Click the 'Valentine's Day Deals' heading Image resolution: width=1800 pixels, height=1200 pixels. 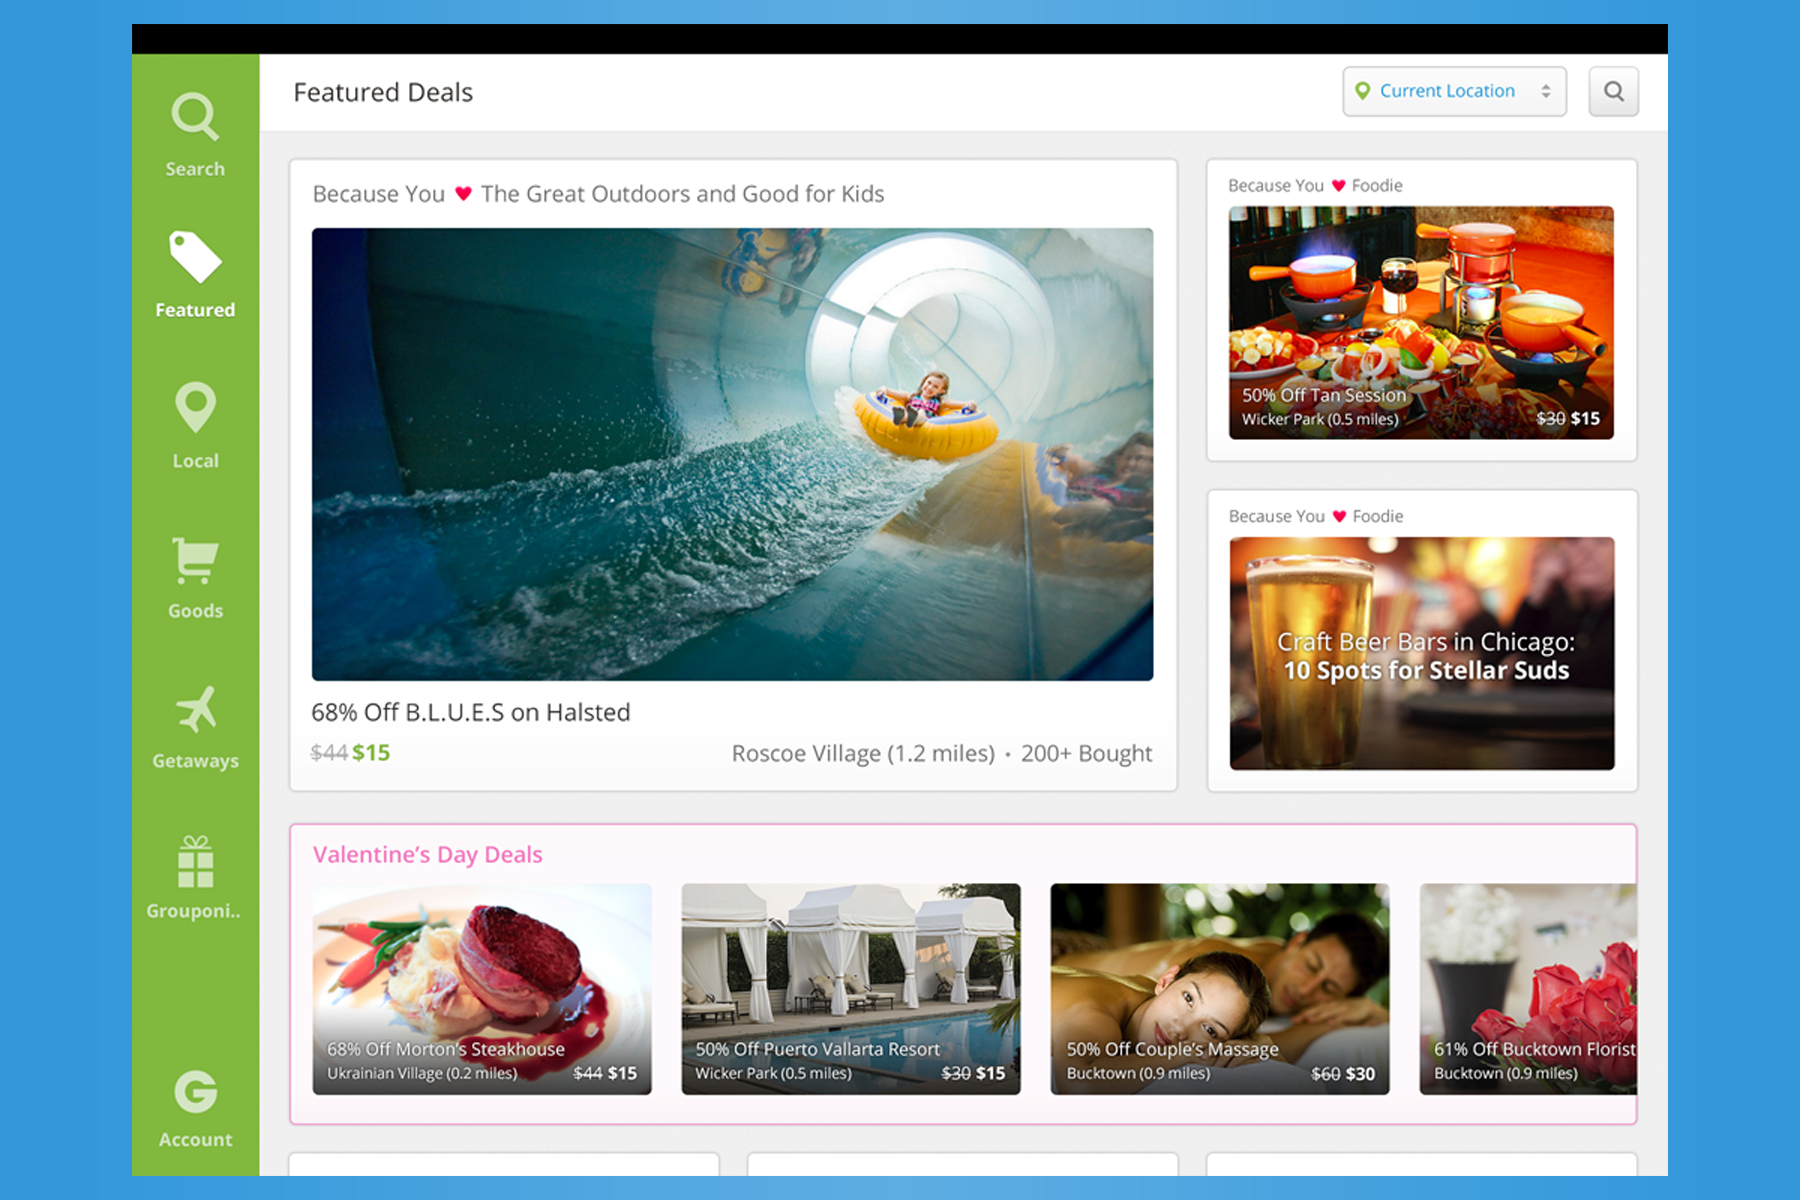coord(427,855)
